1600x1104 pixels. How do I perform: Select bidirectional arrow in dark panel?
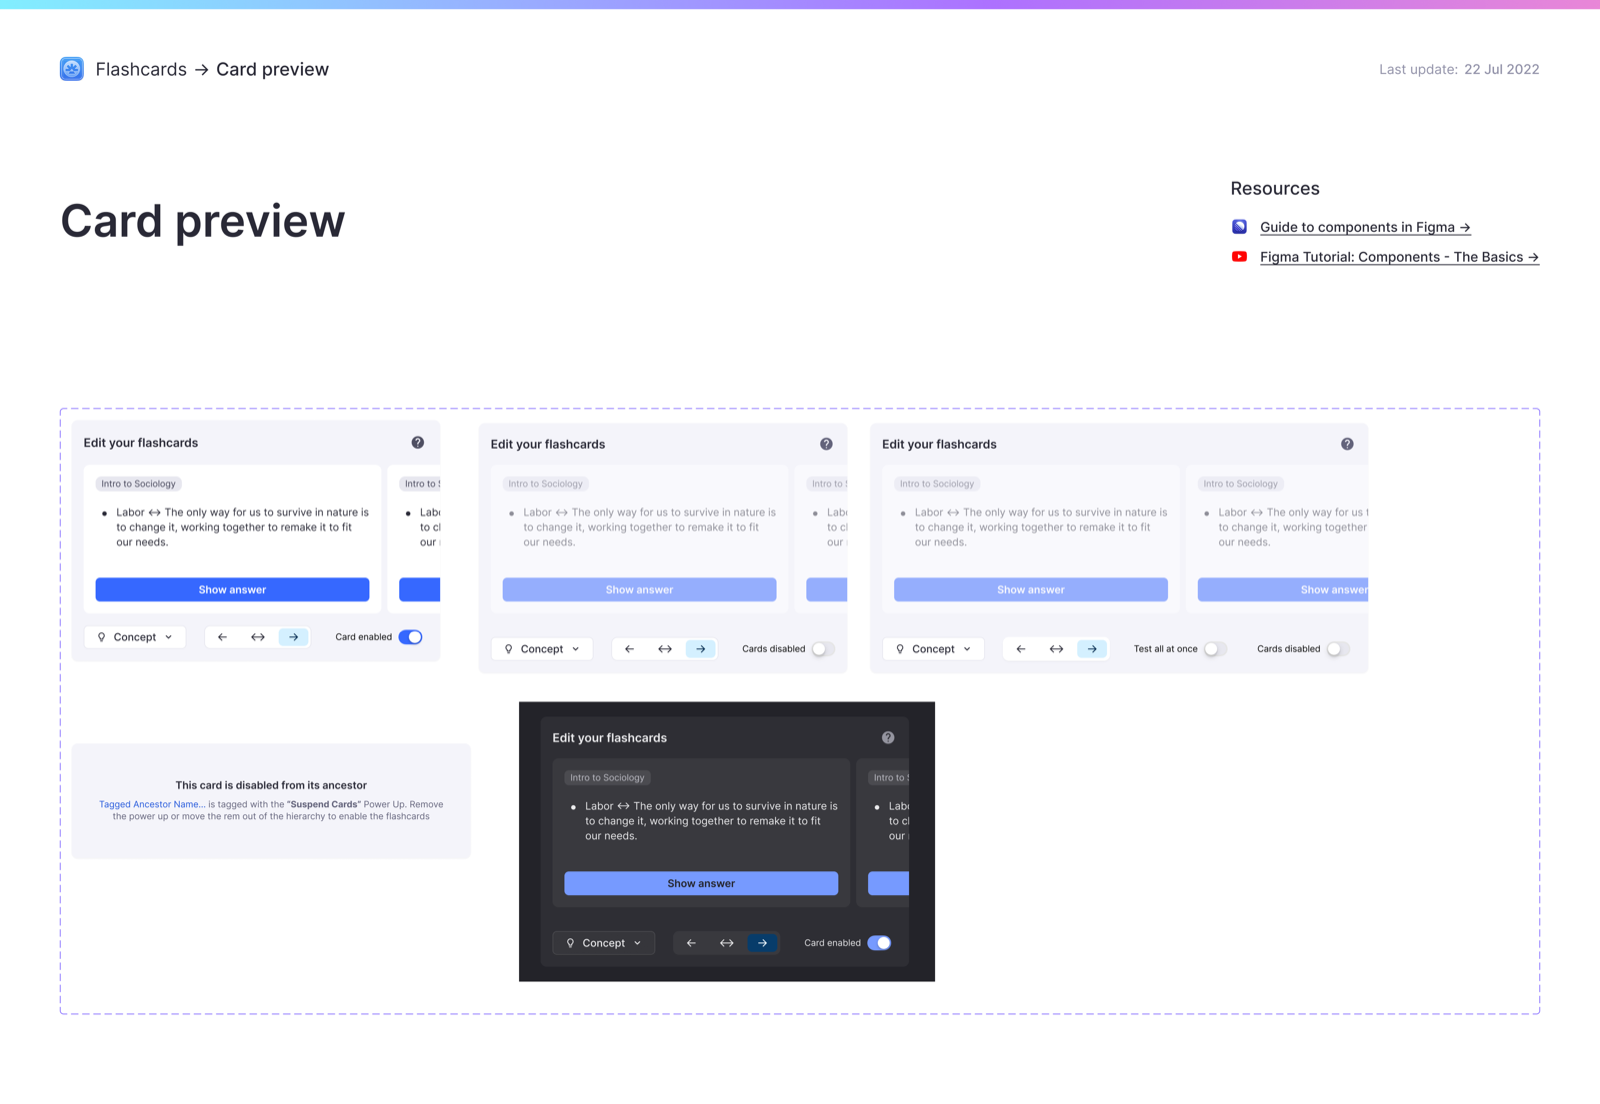click(x=727, y=943)
